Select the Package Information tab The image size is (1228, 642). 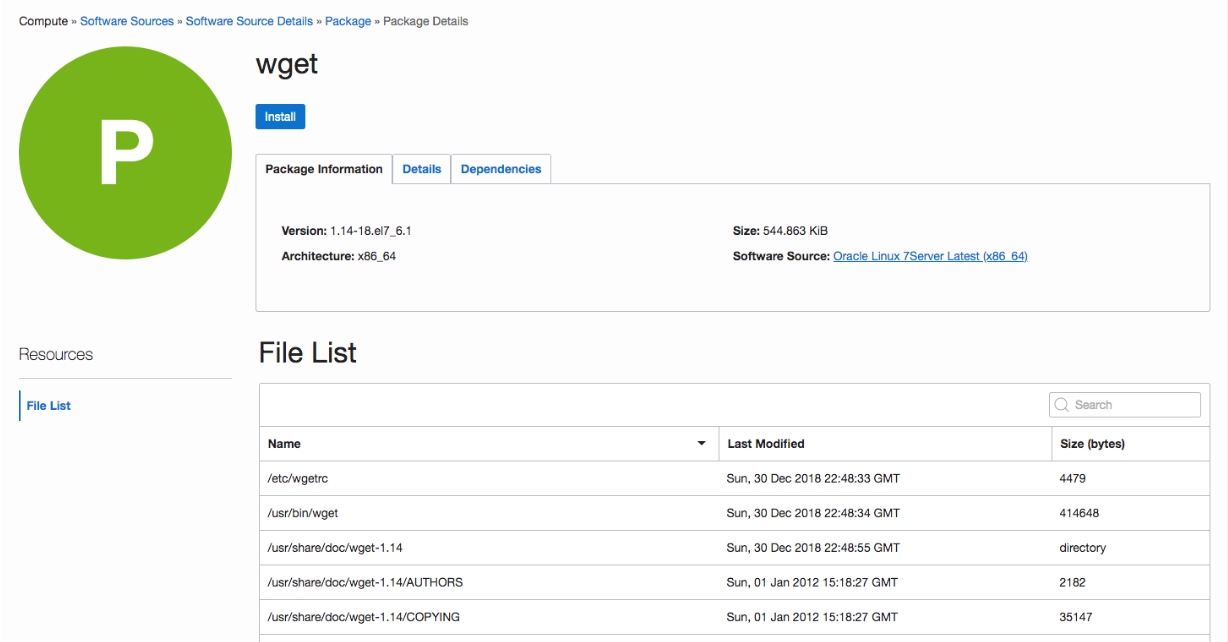324,169
